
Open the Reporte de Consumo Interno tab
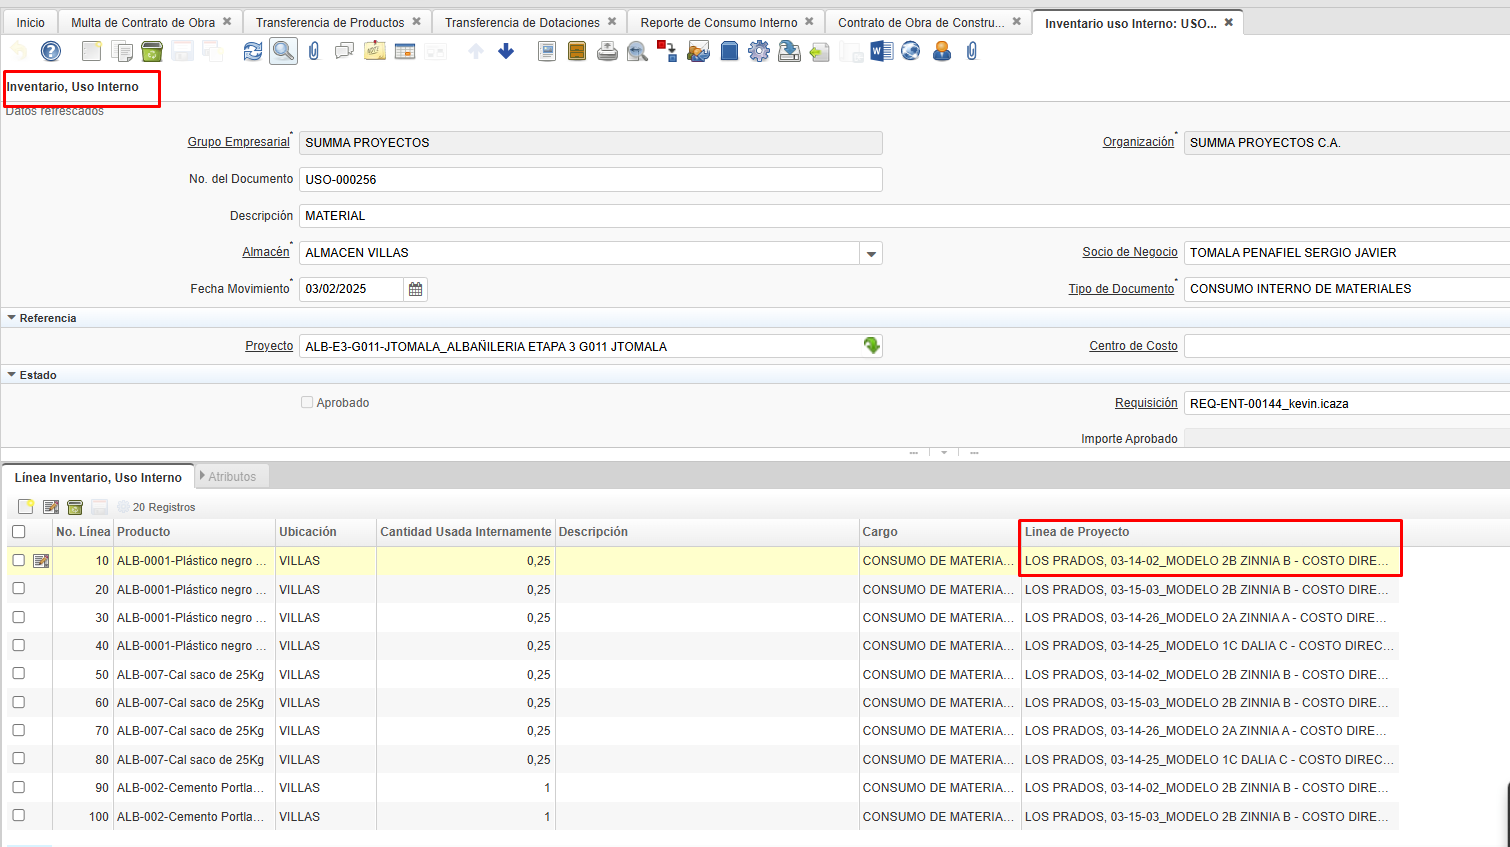(x=718, y=22)
